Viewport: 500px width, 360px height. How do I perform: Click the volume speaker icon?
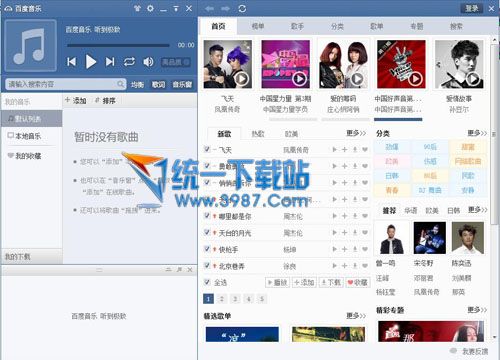click(x=148, y=62)
